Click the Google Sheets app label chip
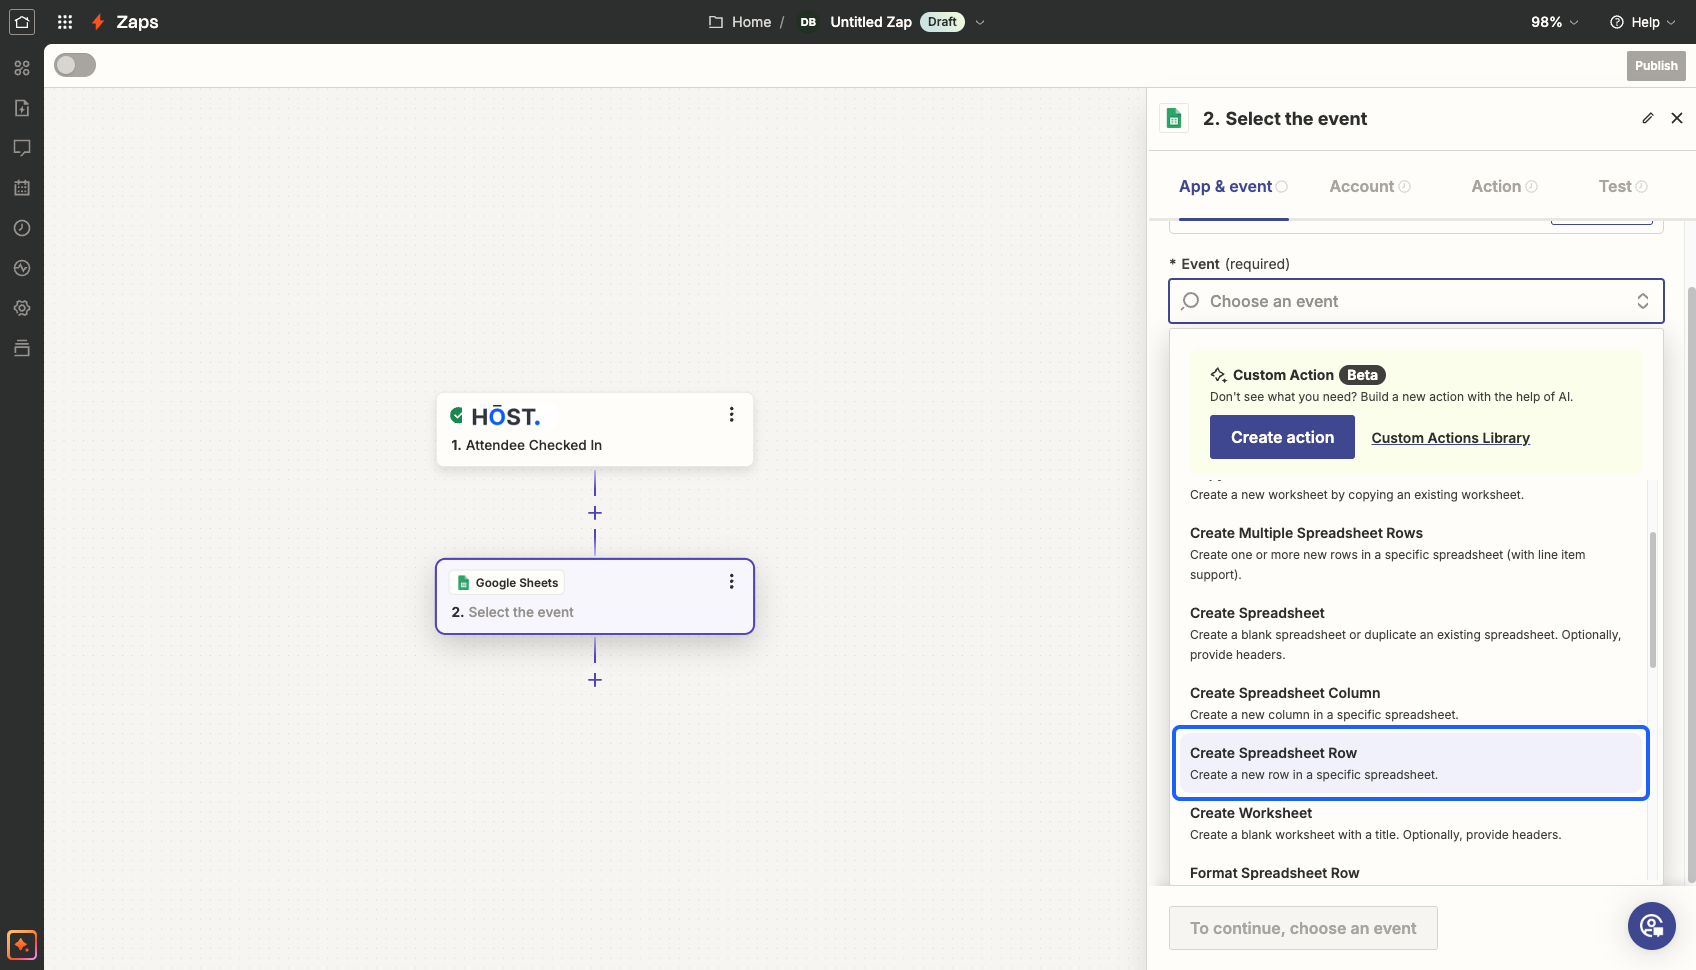 coord(508,583)
